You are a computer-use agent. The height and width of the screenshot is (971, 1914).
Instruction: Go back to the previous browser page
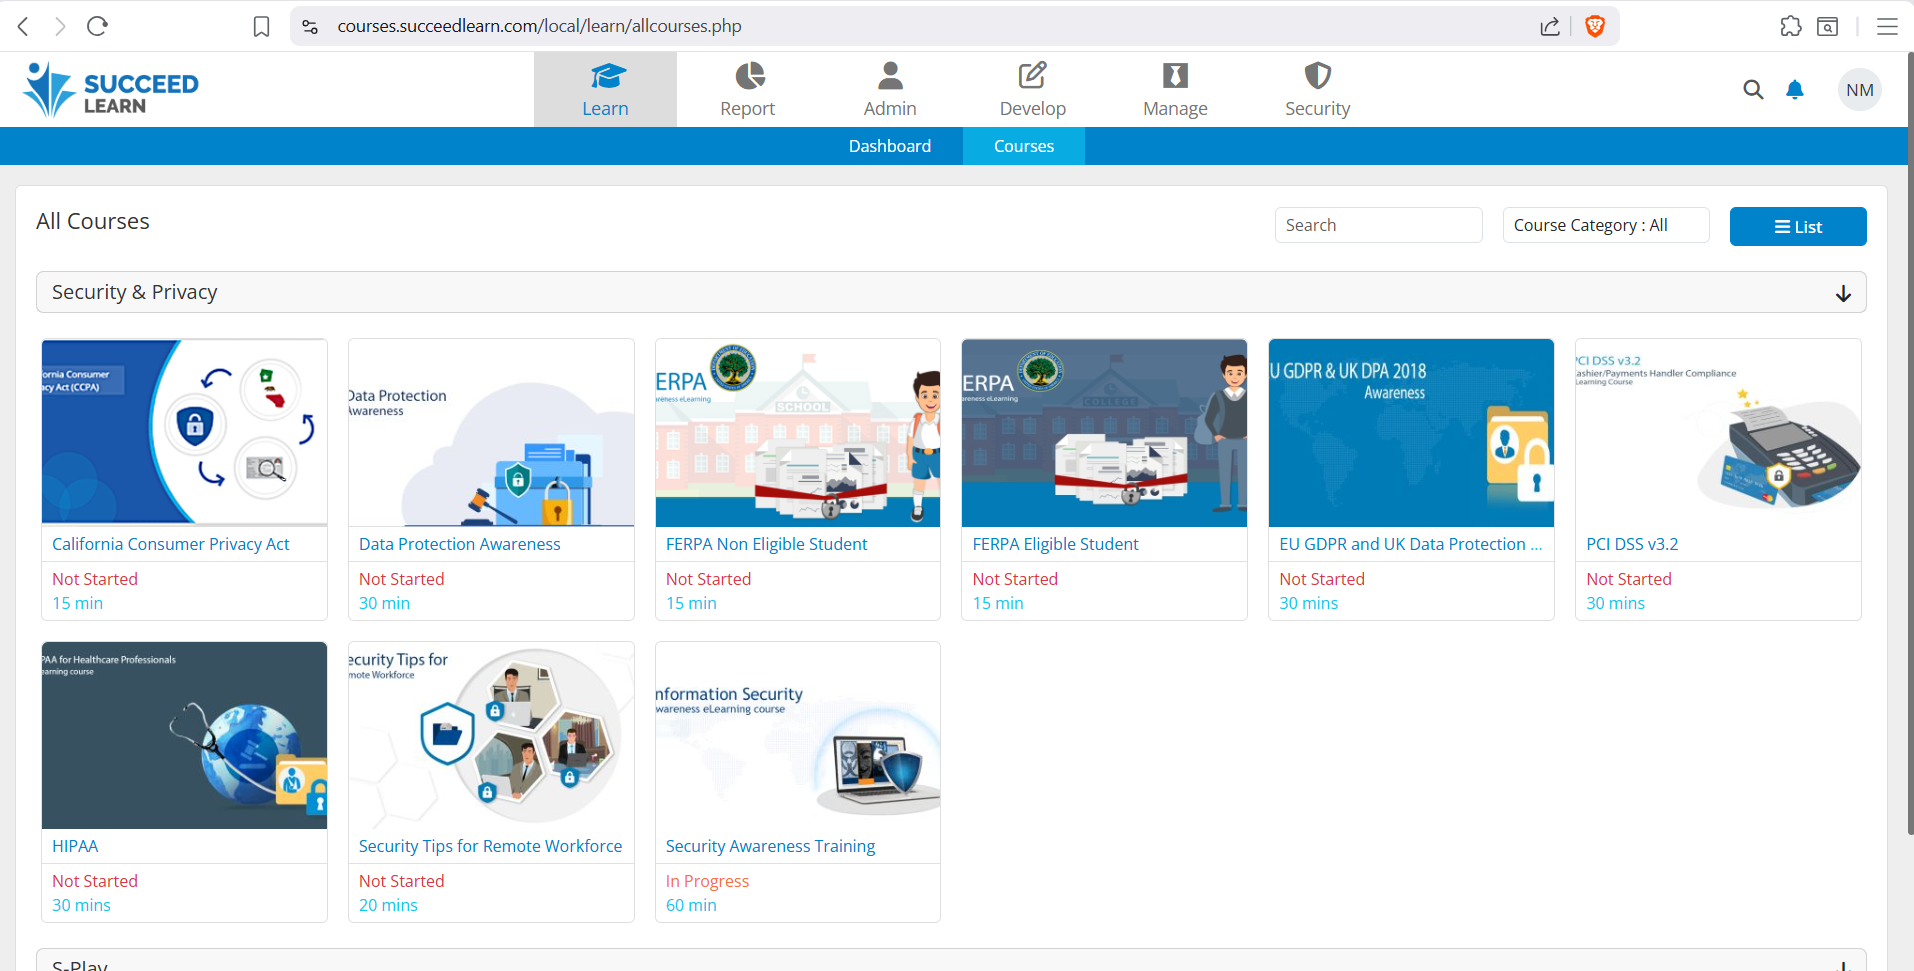pos(24,26)
